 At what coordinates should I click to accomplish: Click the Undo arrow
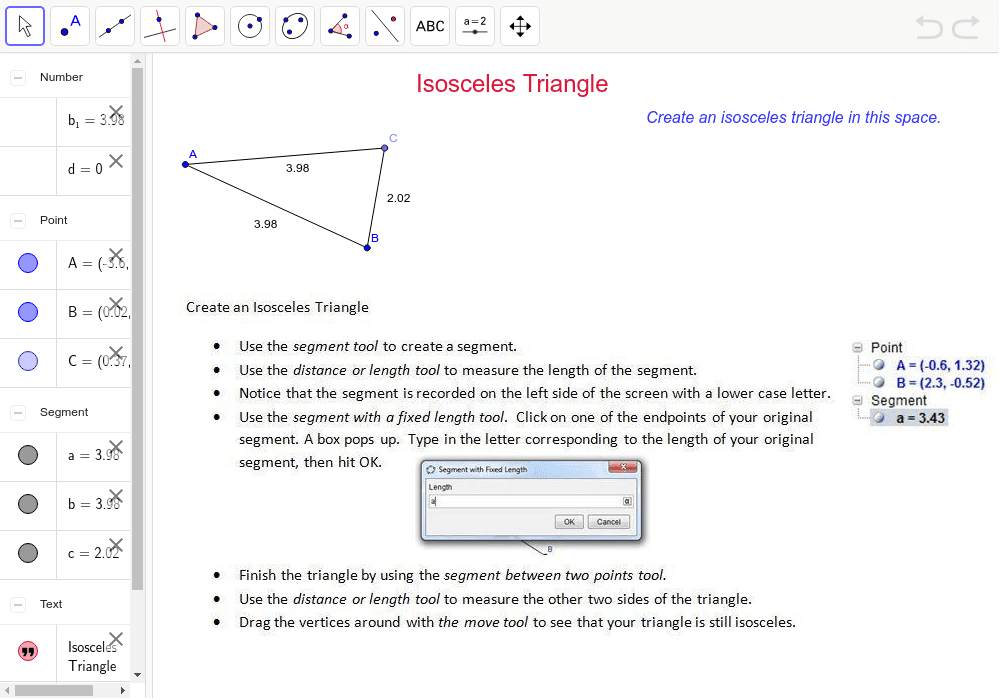[929, 27]
